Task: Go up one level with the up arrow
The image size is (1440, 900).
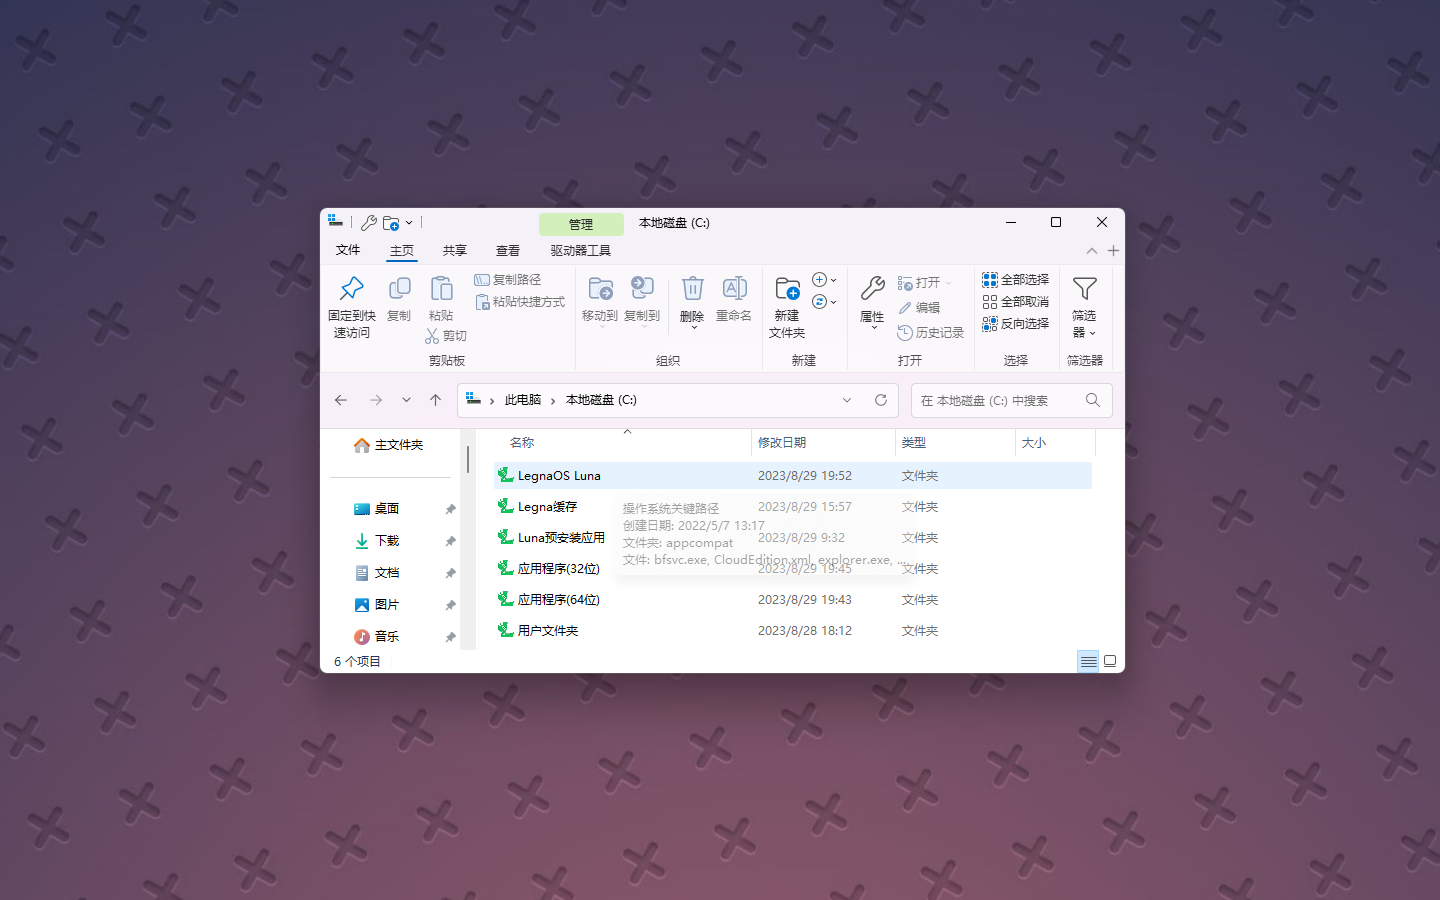Action: tap(435, 400)
